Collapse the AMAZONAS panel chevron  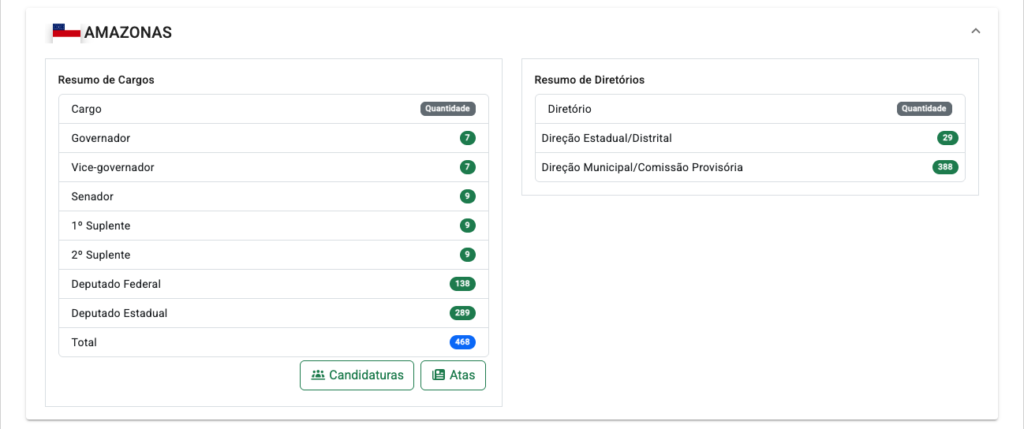(976, 31)
